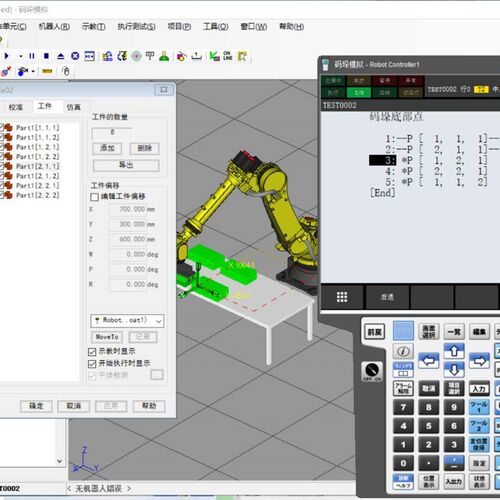The height and width of the screenshot is (500, 500).
Task: Click the tray with up arrow icon
Action: tap(197, 56)
